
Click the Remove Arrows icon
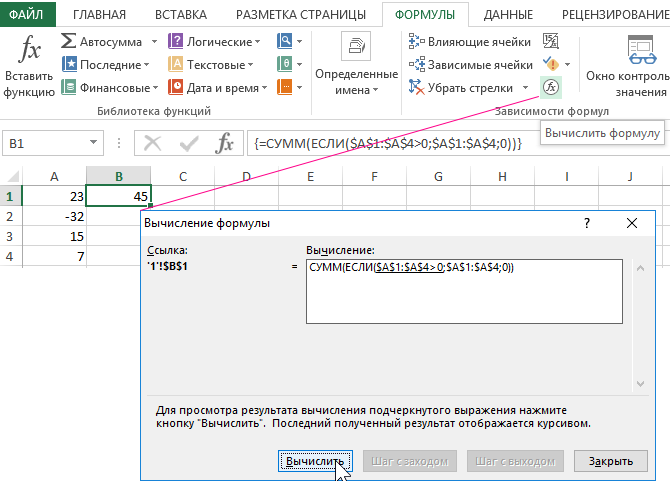click(417, 87)
